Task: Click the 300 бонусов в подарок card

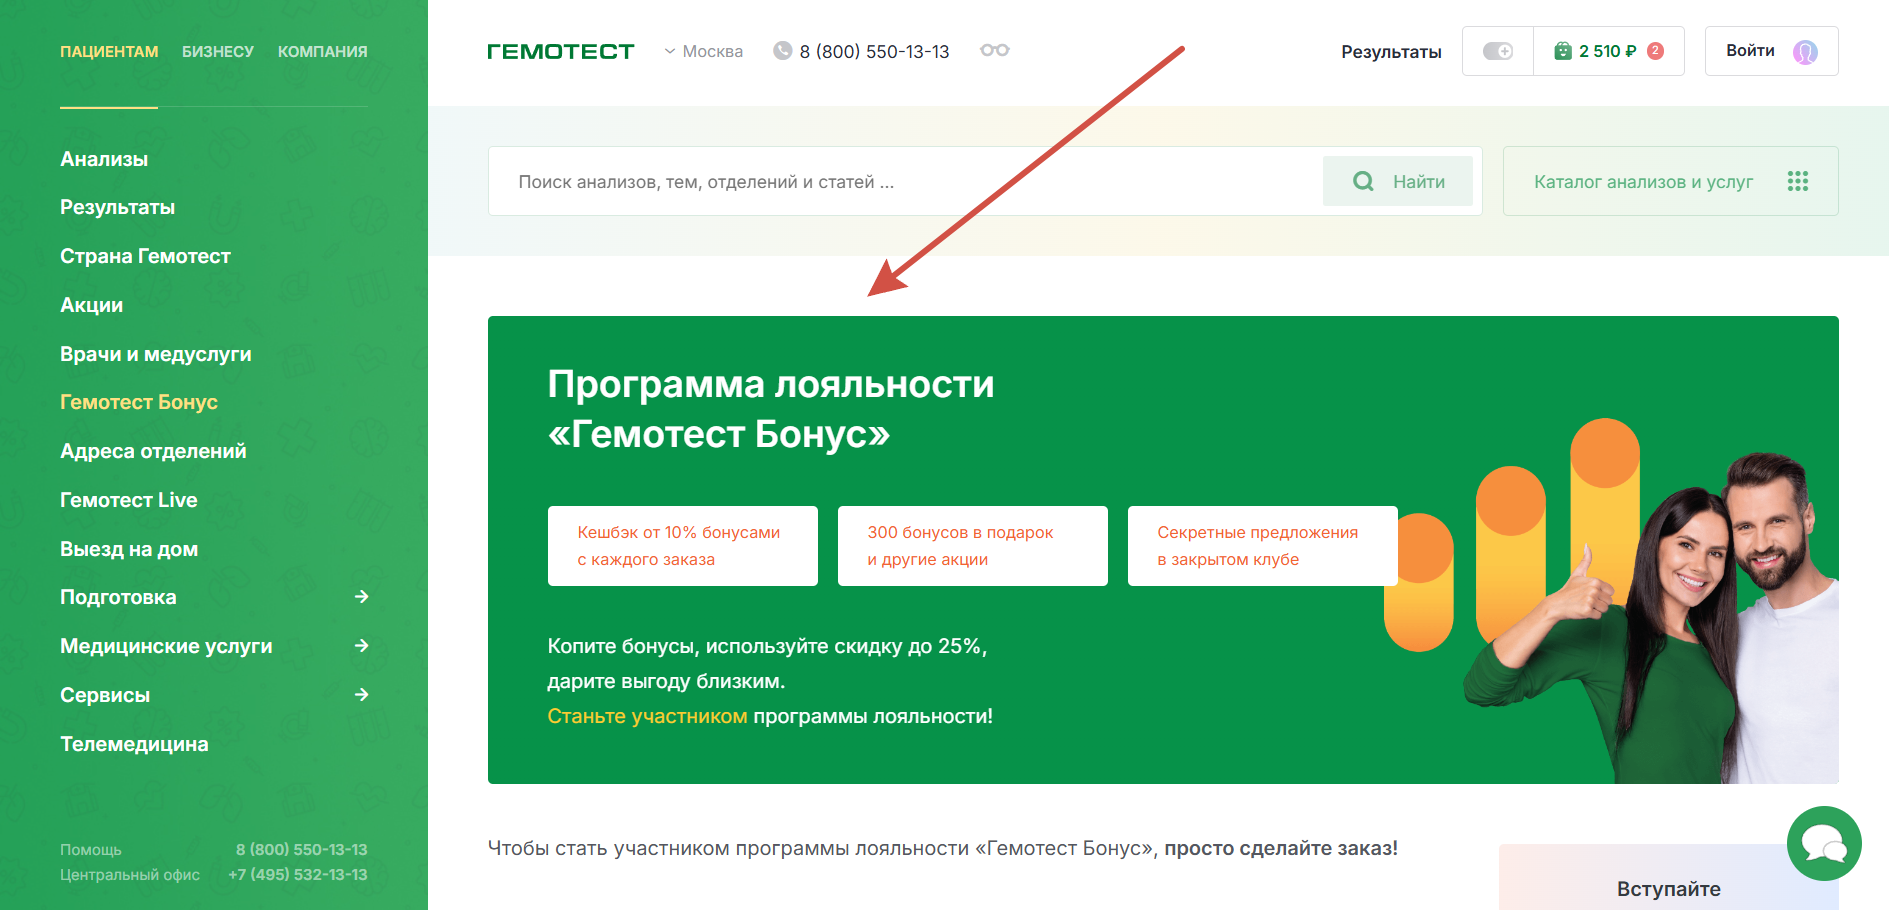Action: tap(972, 546)
